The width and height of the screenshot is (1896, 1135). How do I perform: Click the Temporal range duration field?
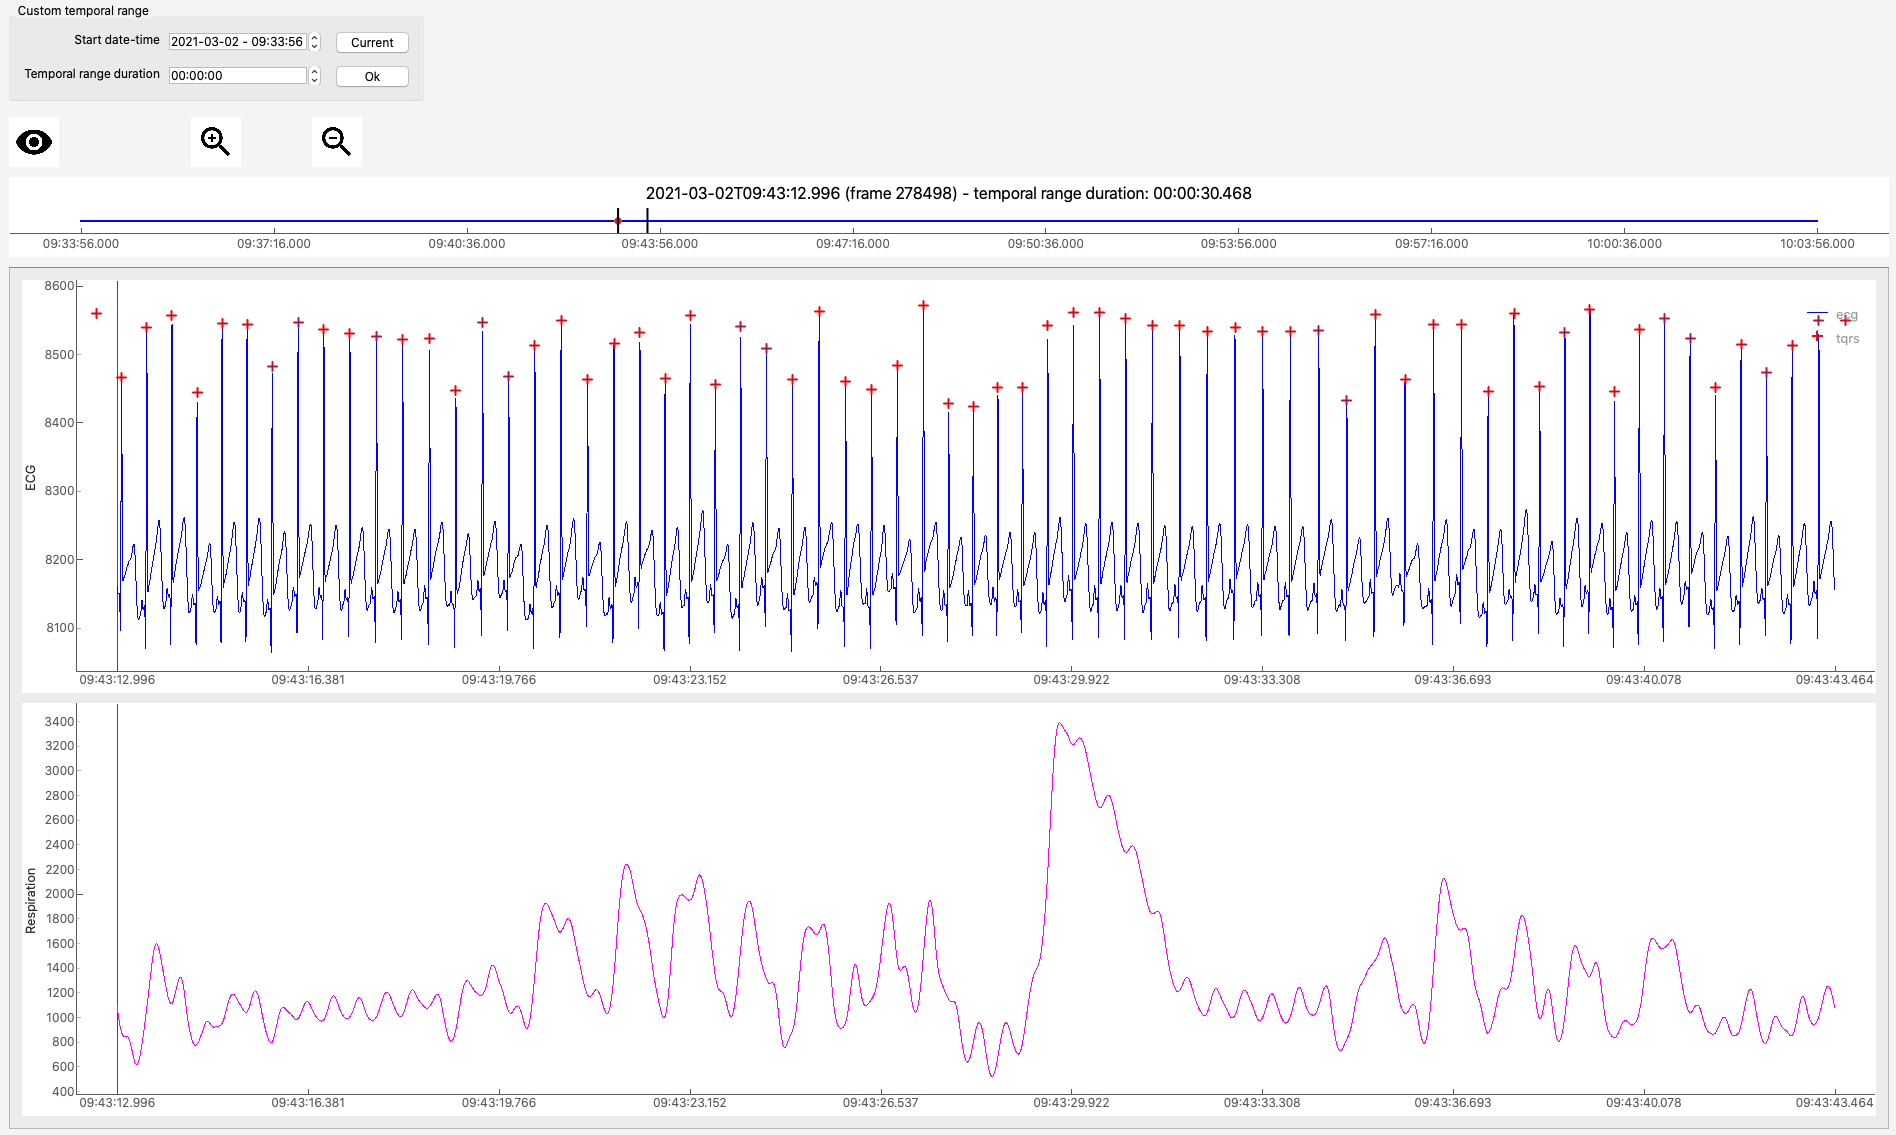click(x=237, y=75)
